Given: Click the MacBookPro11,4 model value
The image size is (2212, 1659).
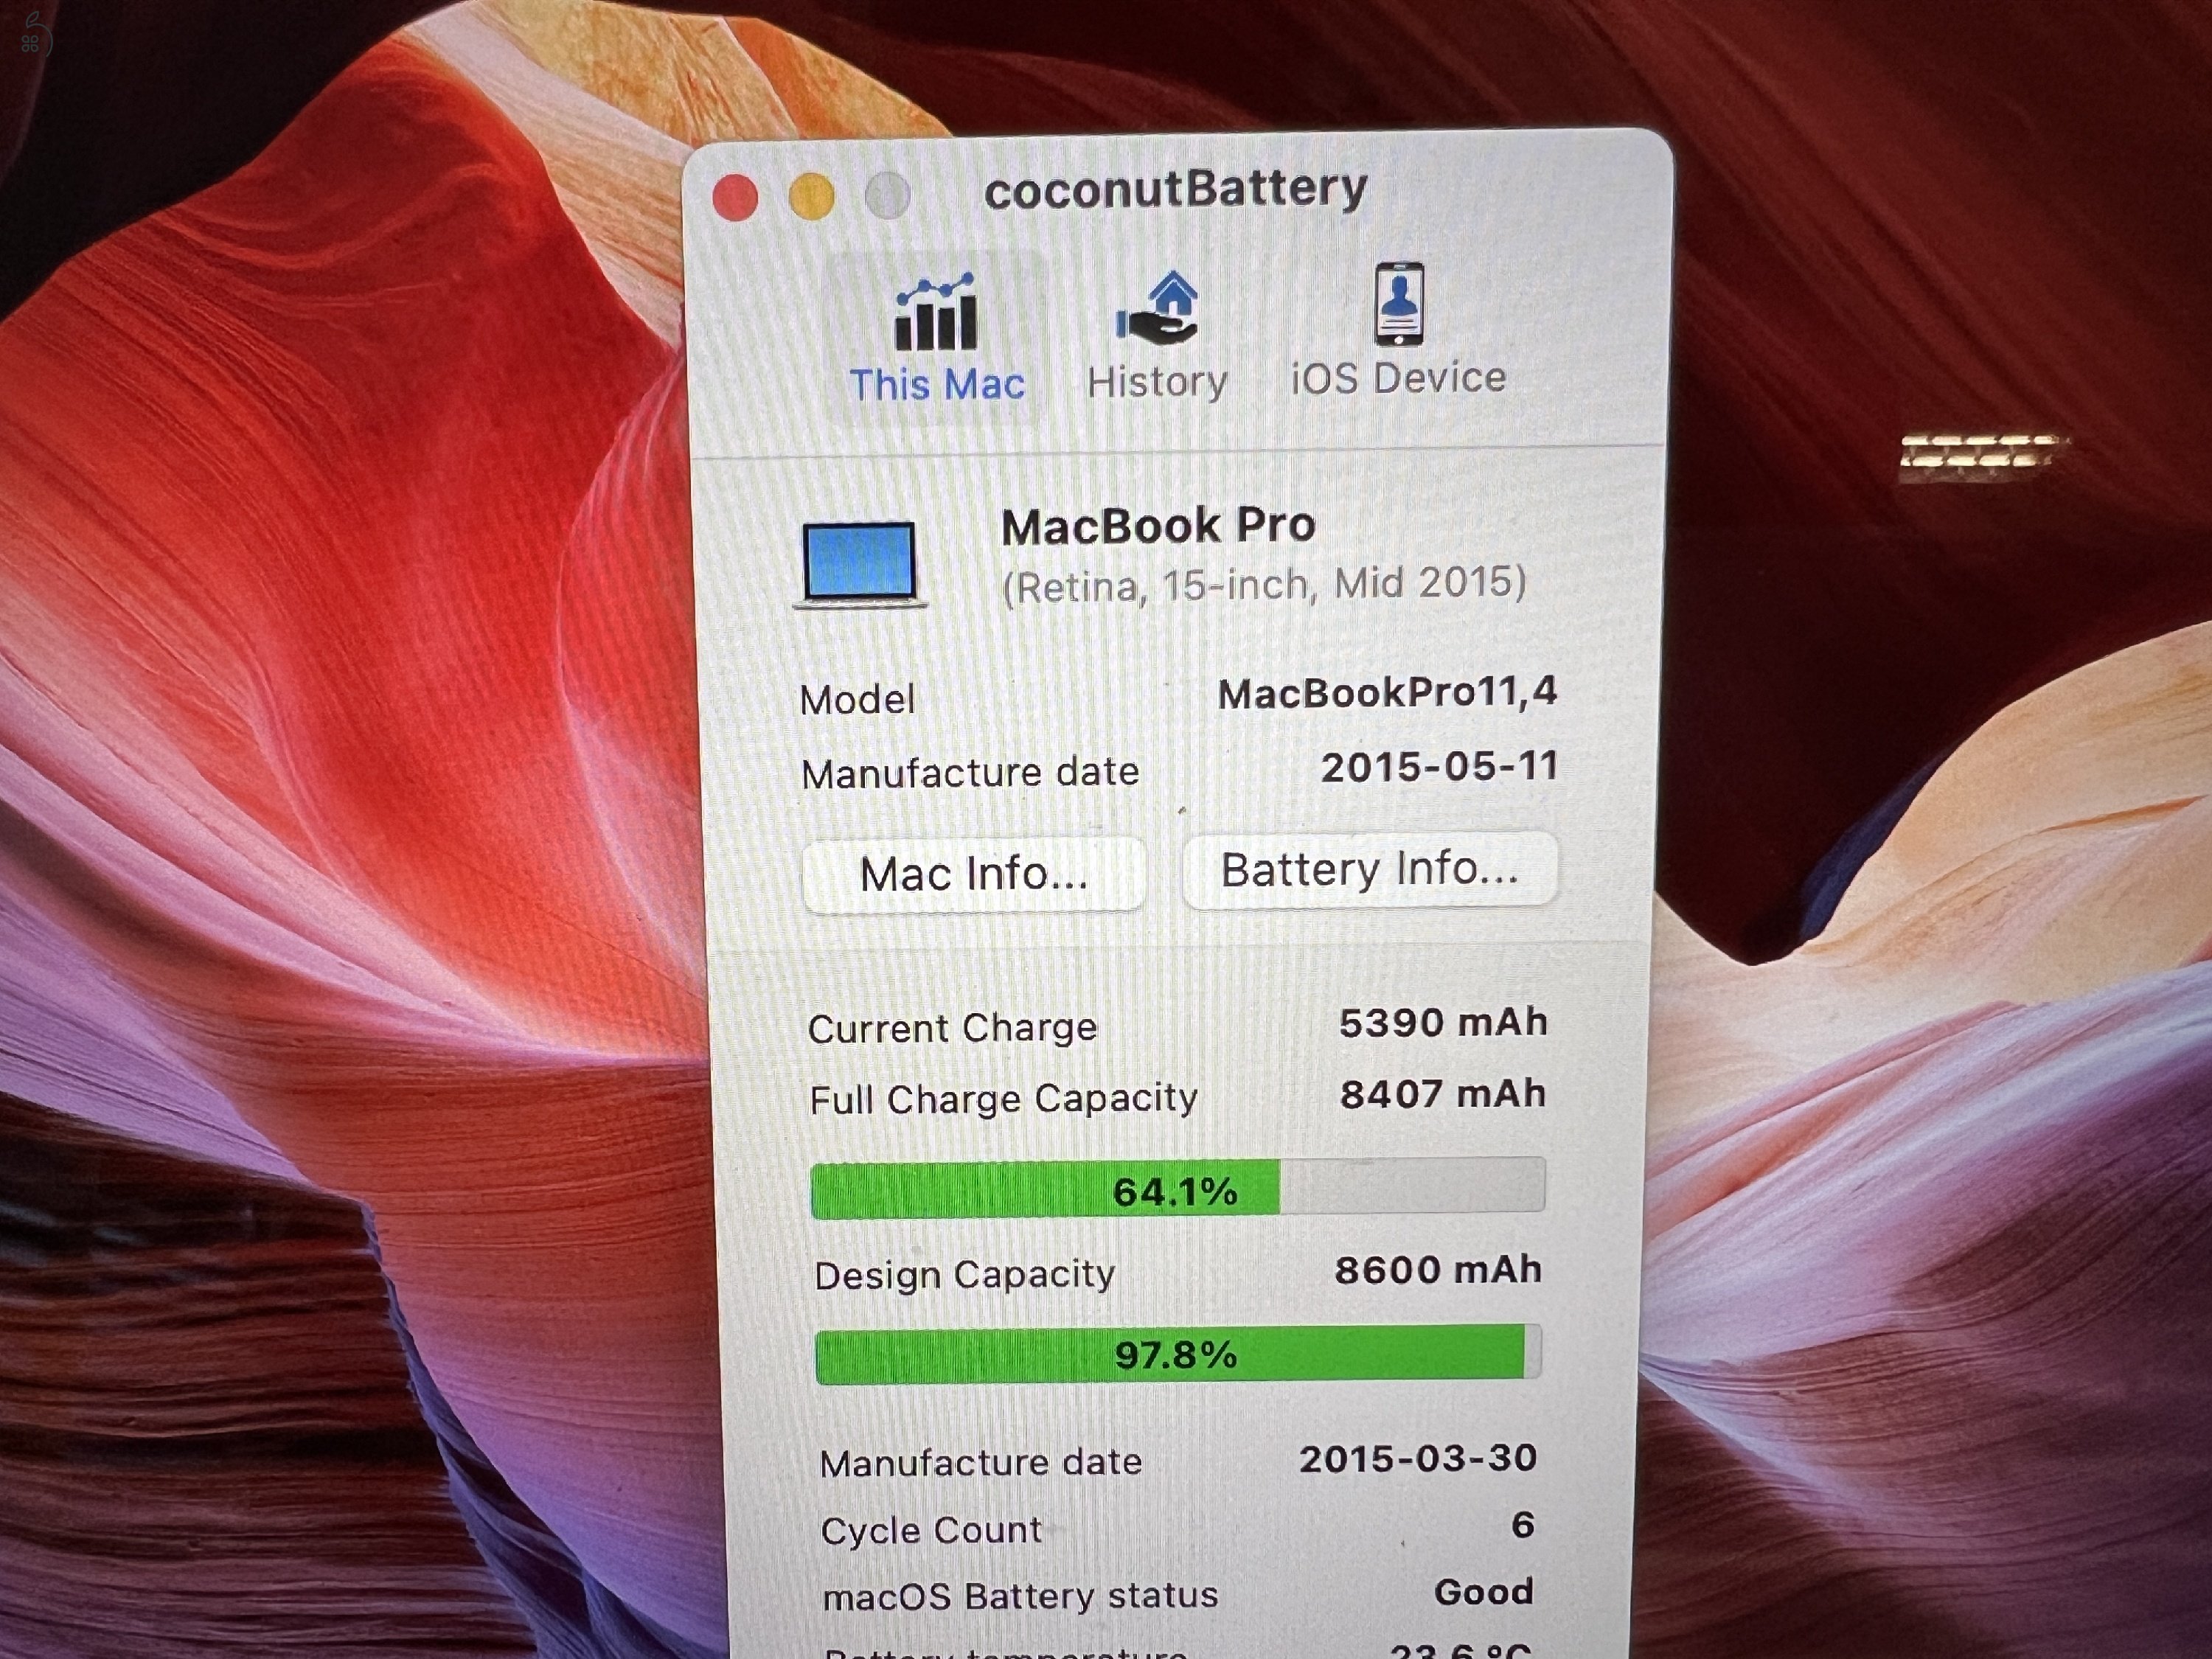Looking at the screenshot, I should [1387, 692].
